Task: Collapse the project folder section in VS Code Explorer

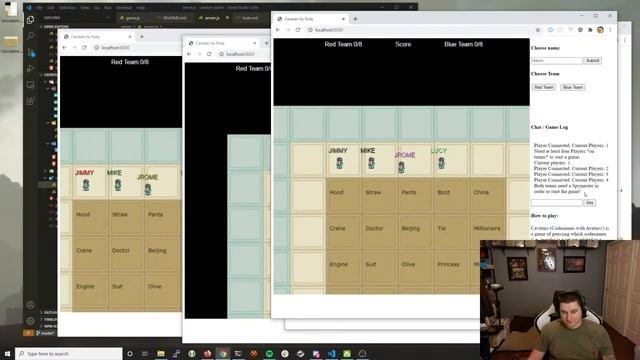Action: coord(49,75)
